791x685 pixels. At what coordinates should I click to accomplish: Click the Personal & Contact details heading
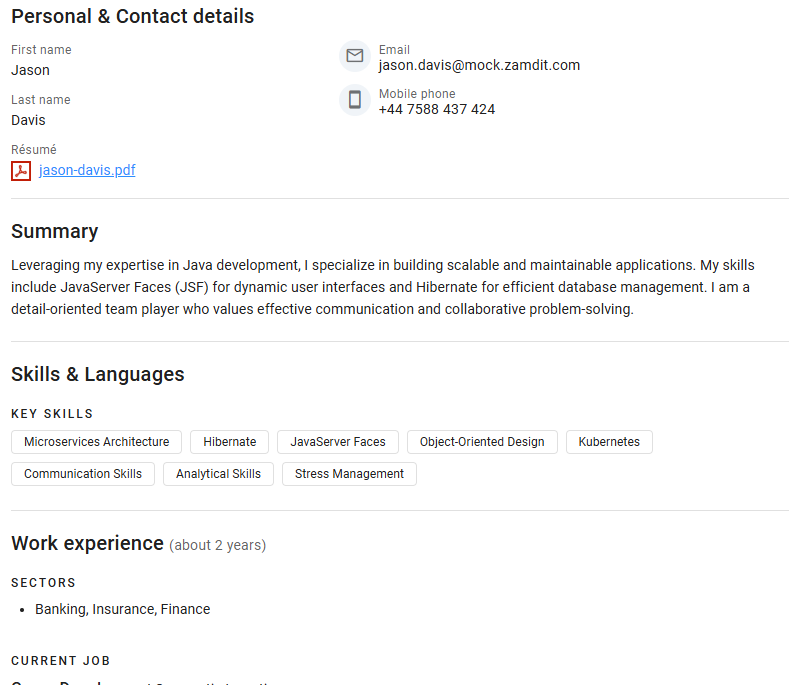pyautogui.click(x=132, y=17)
